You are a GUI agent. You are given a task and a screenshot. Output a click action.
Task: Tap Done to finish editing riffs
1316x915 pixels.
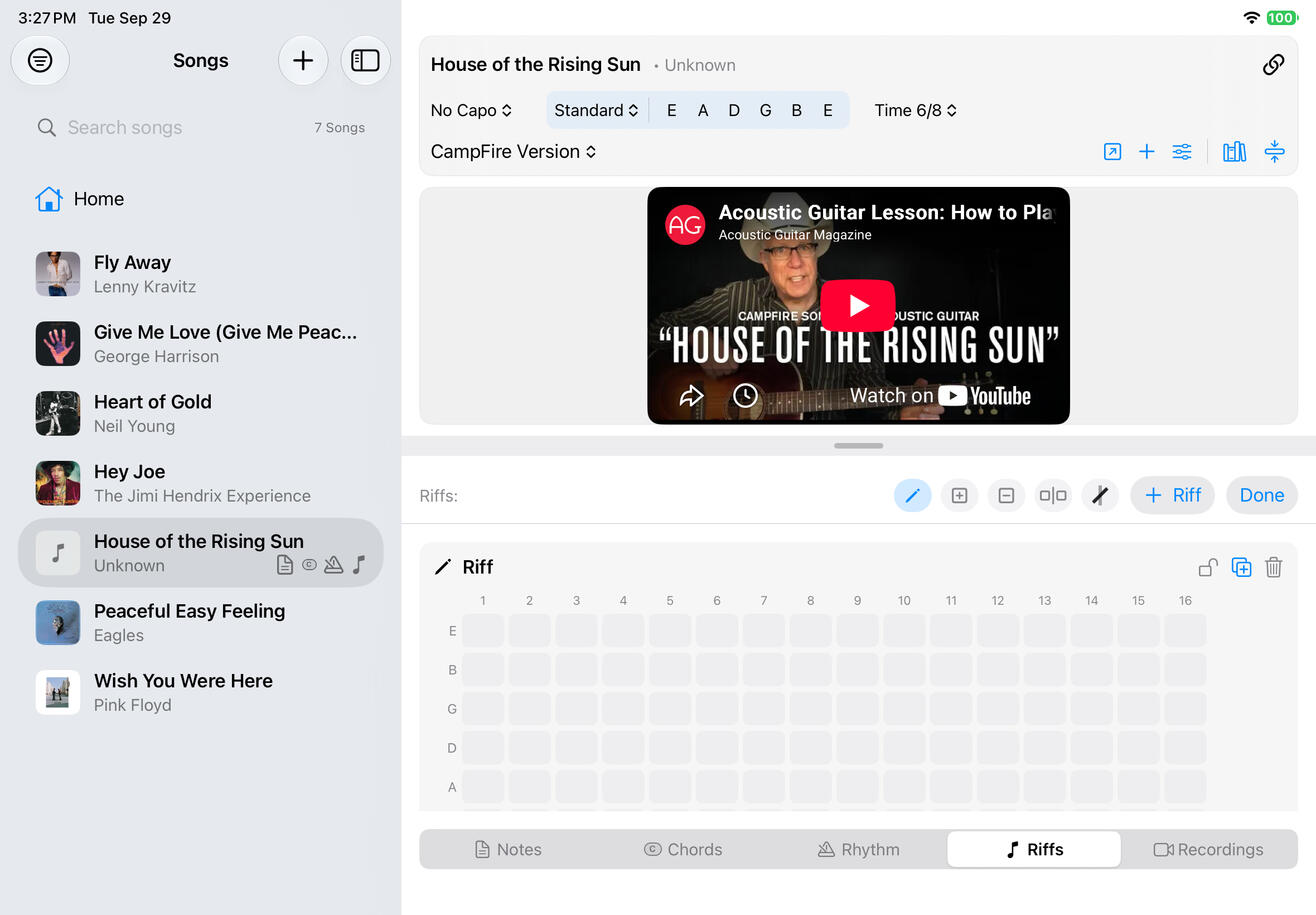point(1262,495)
